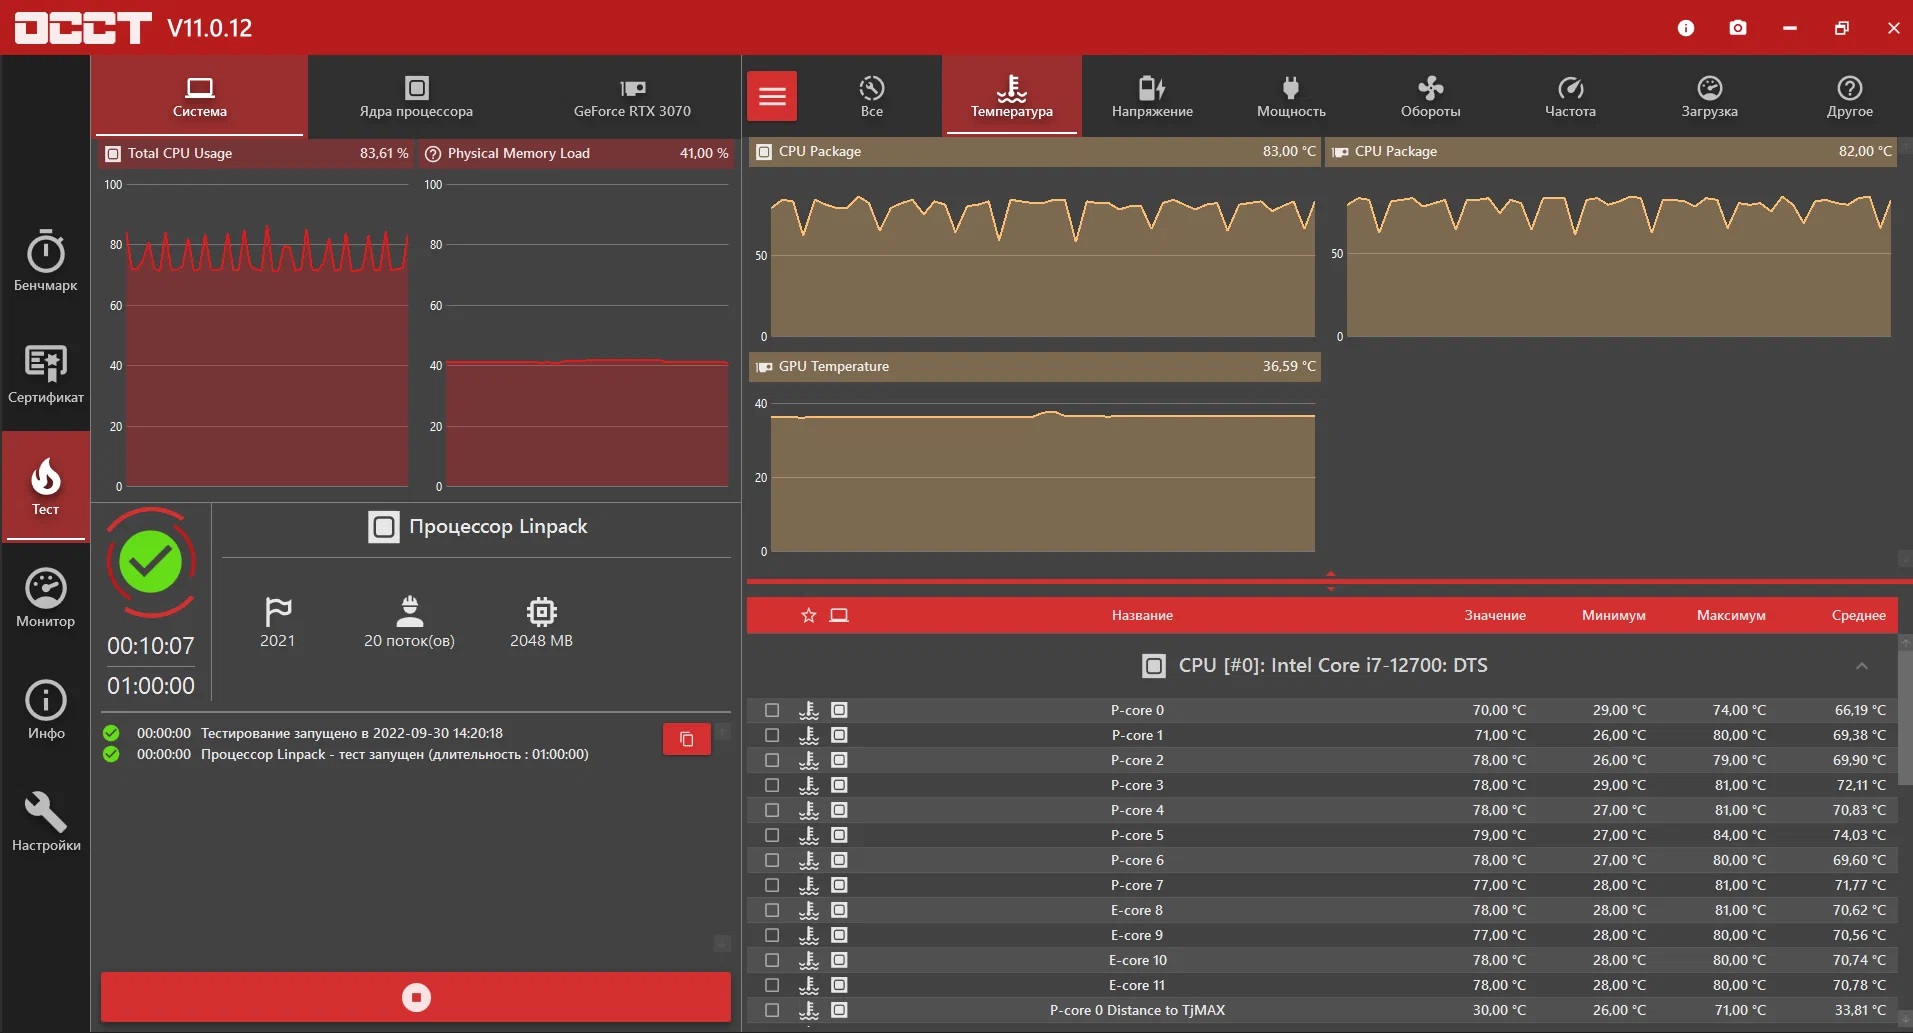Select the Мощность power tab
The image size is (1913, 1033).
click(1291, 96)
